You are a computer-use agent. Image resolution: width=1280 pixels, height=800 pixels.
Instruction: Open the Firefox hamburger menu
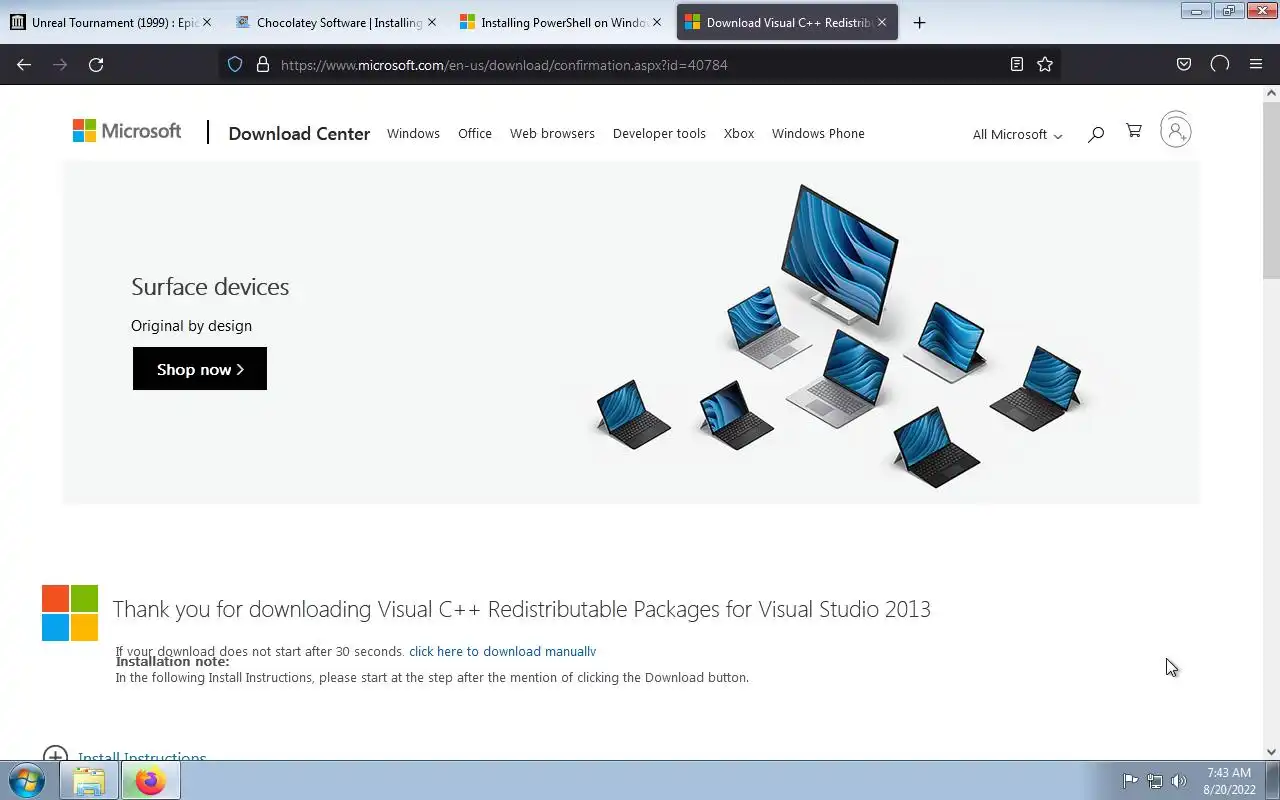point(1256,64)
